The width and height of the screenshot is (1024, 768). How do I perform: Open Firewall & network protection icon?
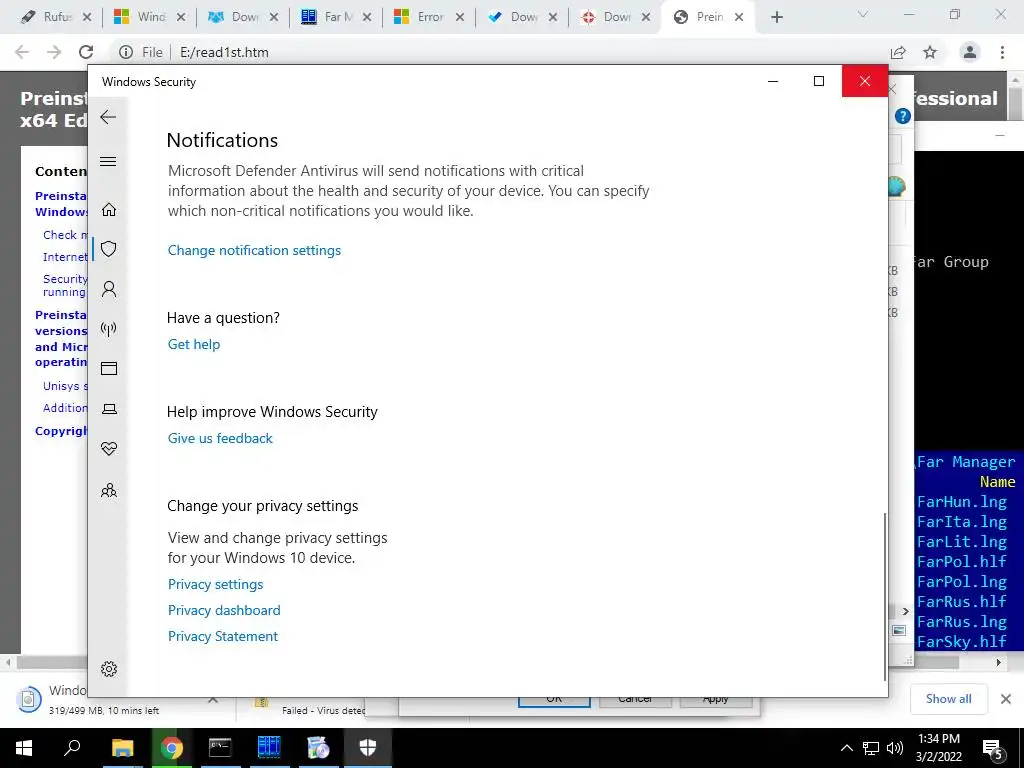pyautogui.click(x=109, y=328)
